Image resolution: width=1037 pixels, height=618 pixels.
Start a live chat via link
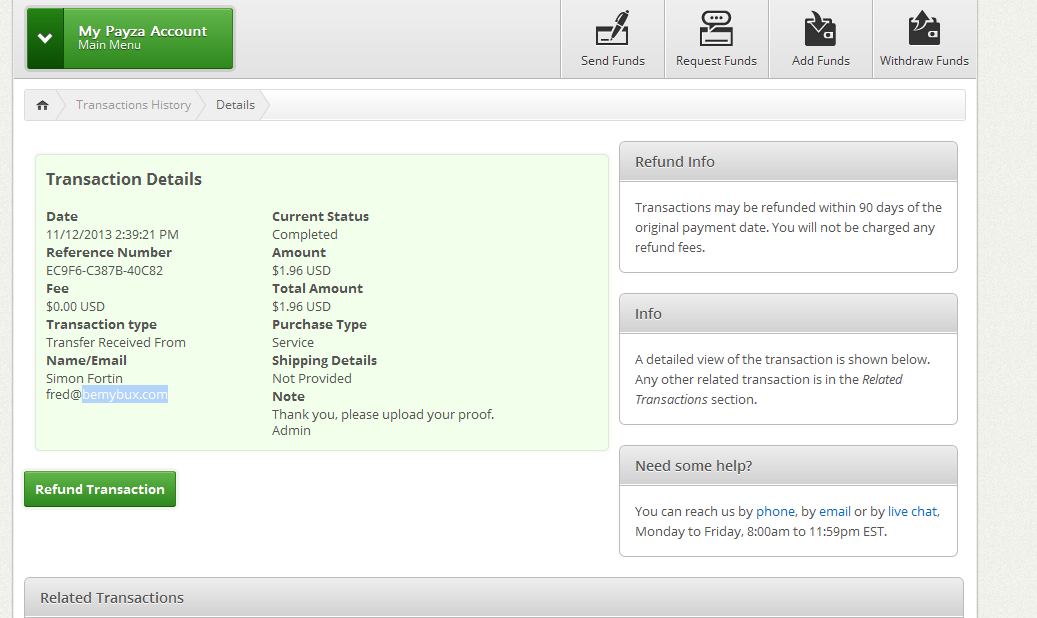click(912, 511)
